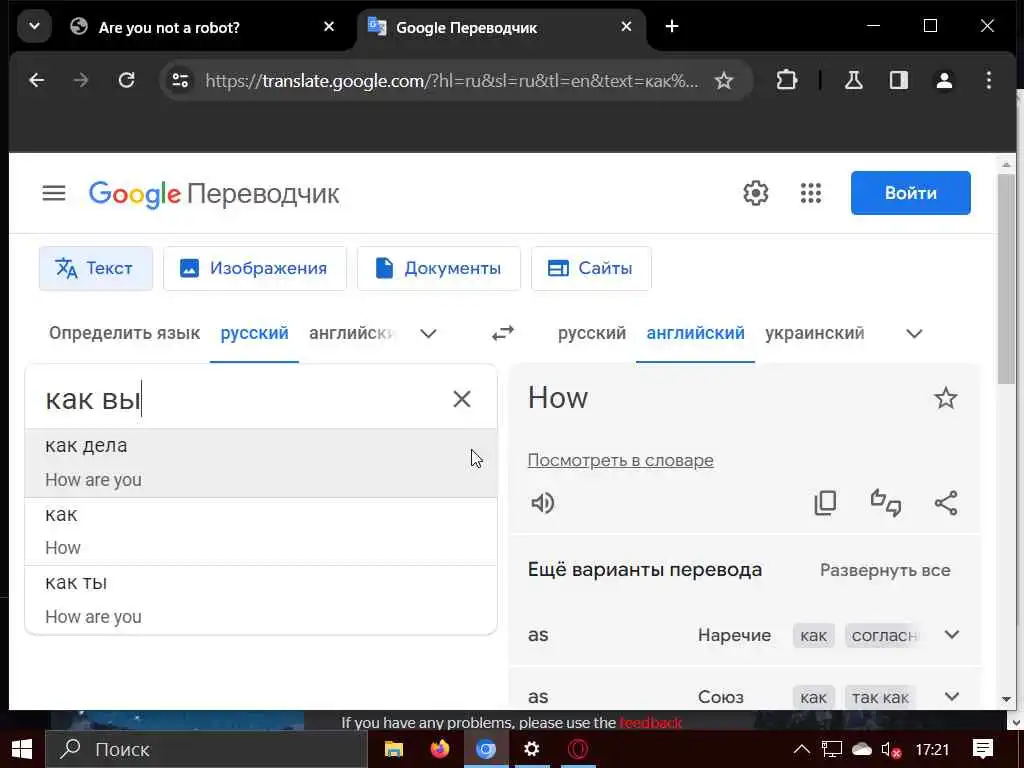Go forward in browser history

click(x=81, y=80)
